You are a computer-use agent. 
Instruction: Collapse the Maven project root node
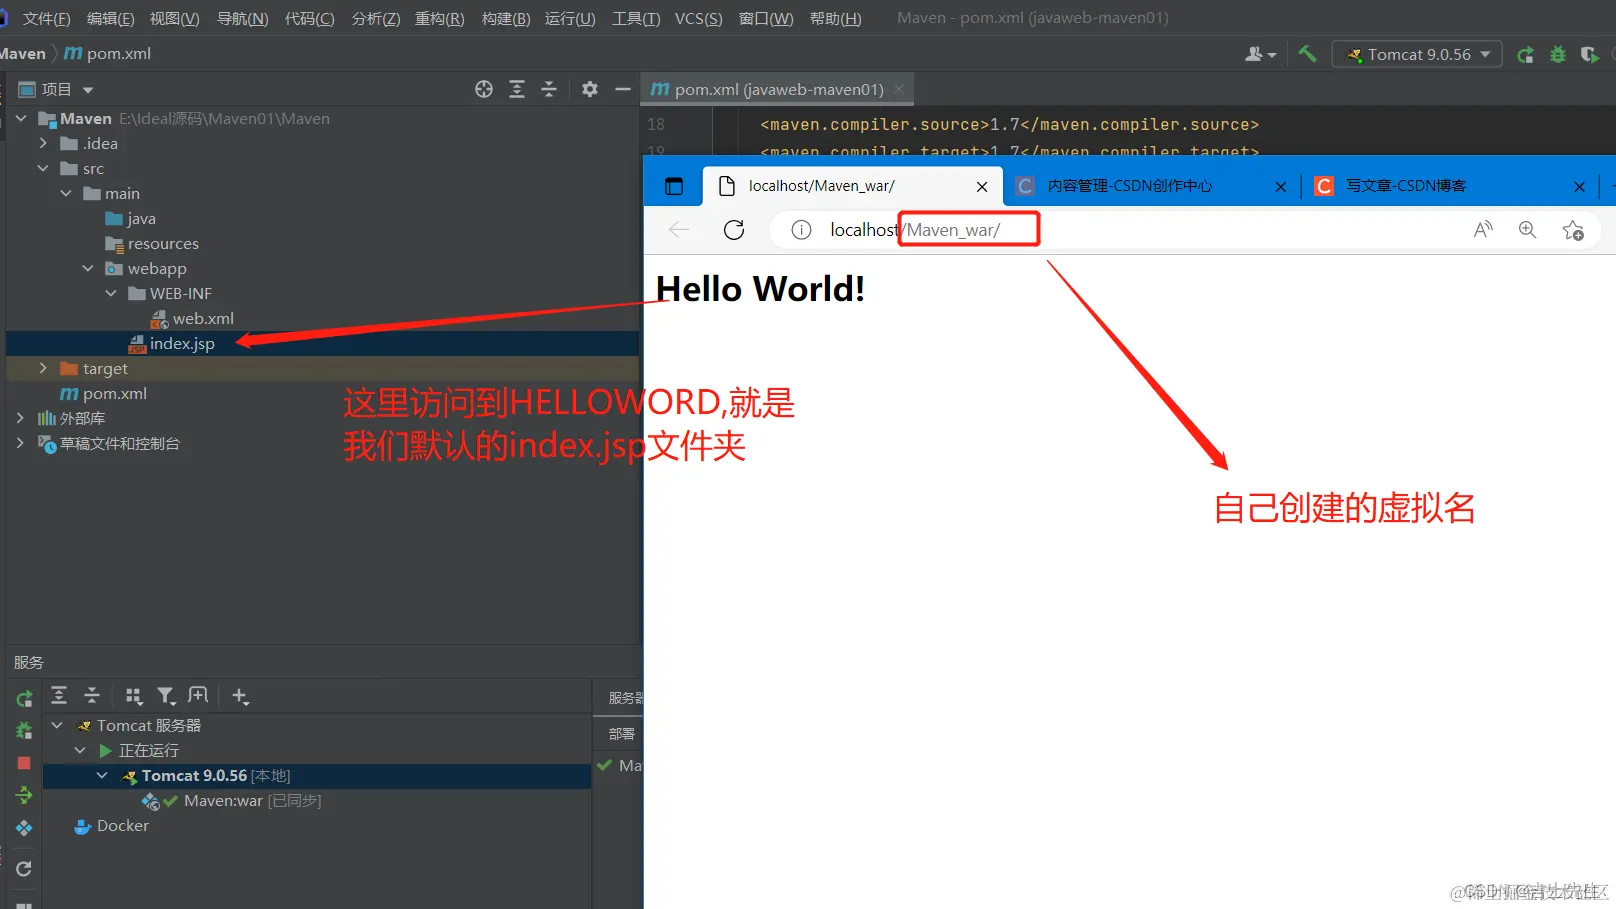pos(21,118)
